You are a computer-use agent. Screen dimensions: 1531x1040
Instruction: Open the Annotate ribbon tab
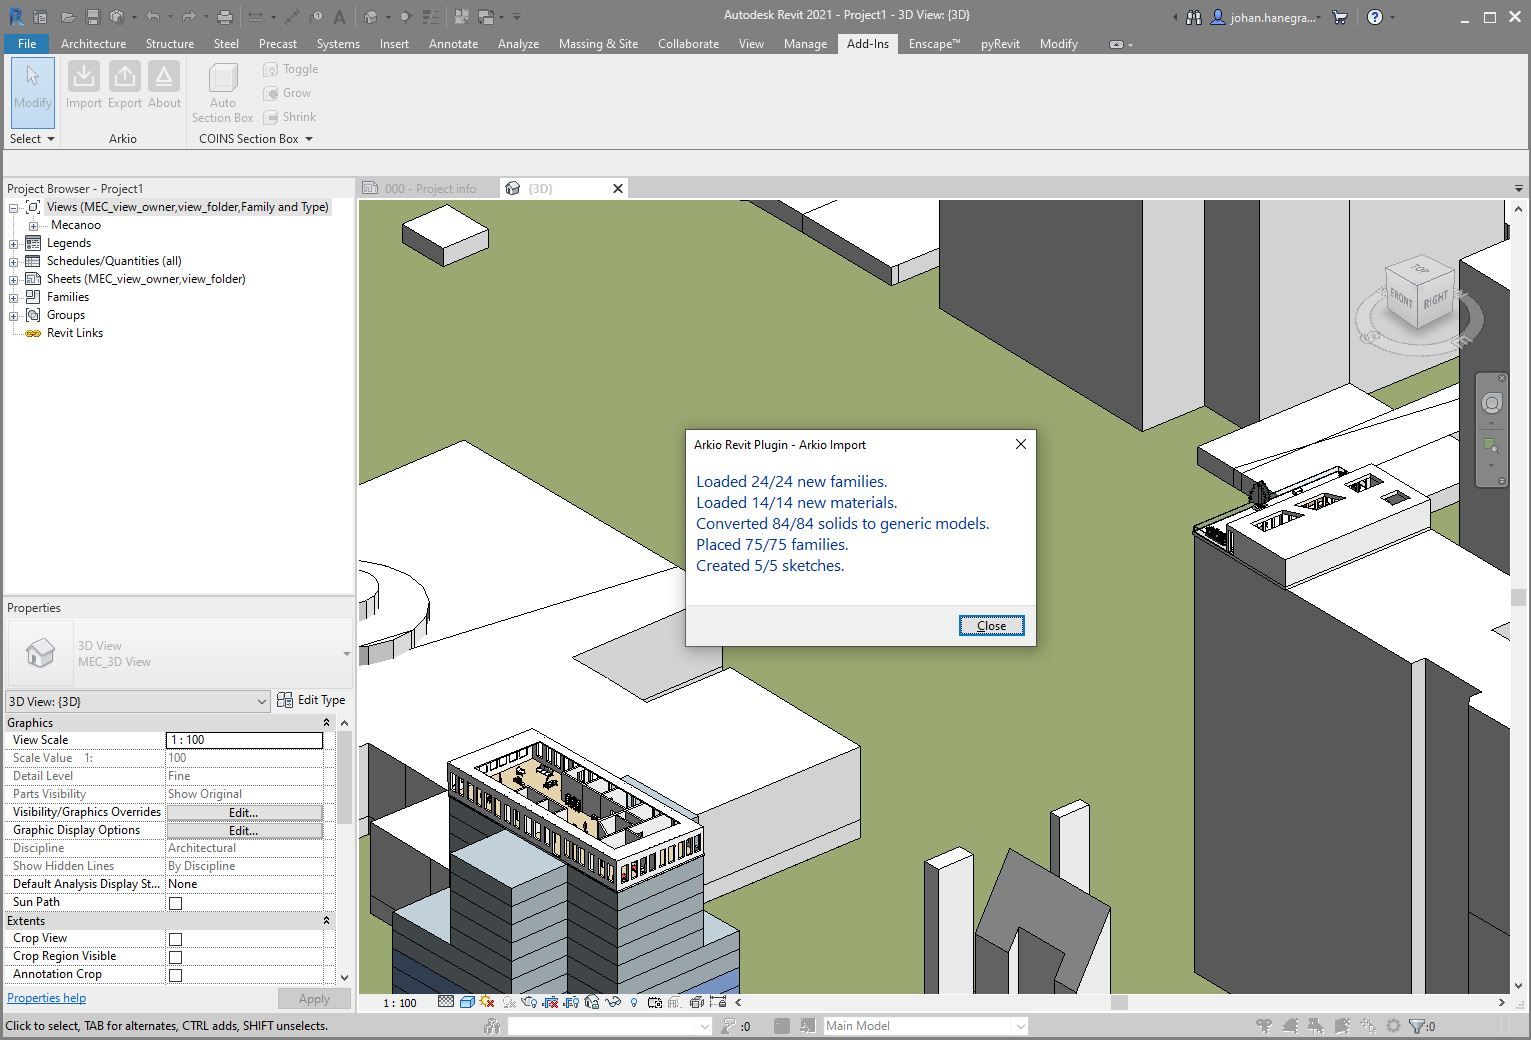coord(453,44)
